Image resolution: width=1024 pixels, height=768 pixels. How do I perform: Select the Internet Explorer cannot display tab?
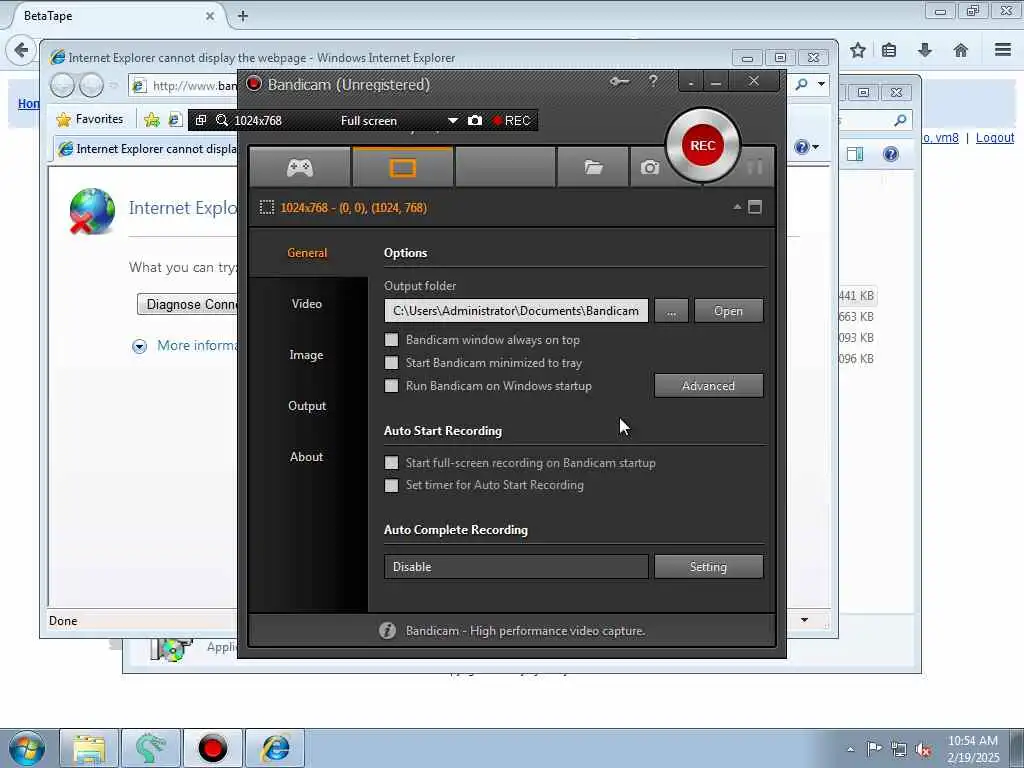(x=147, y=149)
